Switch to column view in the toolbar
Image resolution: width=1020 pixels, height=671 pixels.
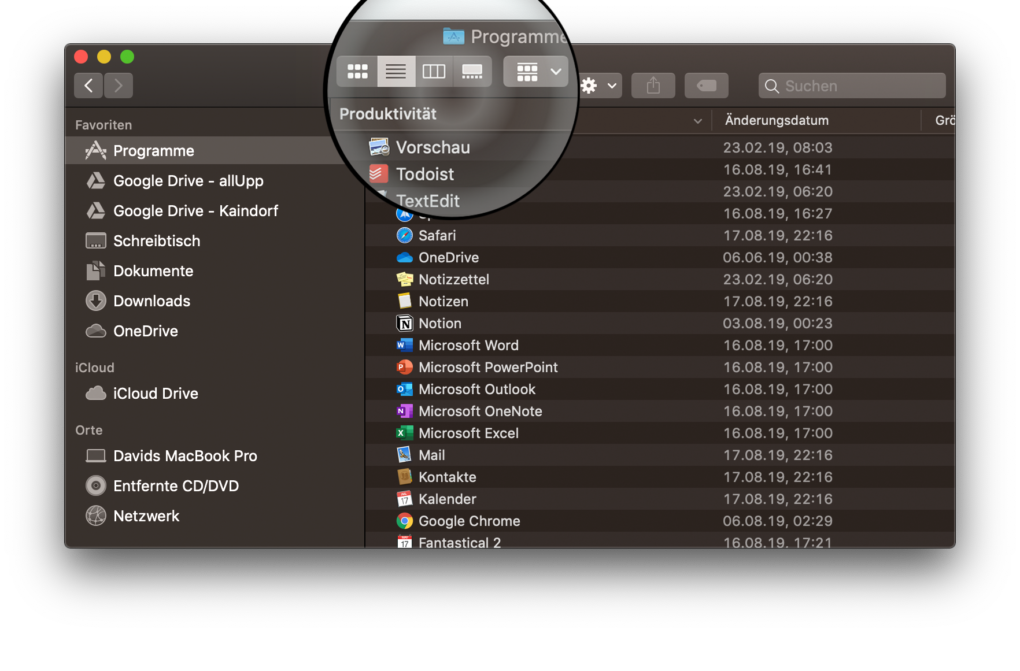(434, 71)
